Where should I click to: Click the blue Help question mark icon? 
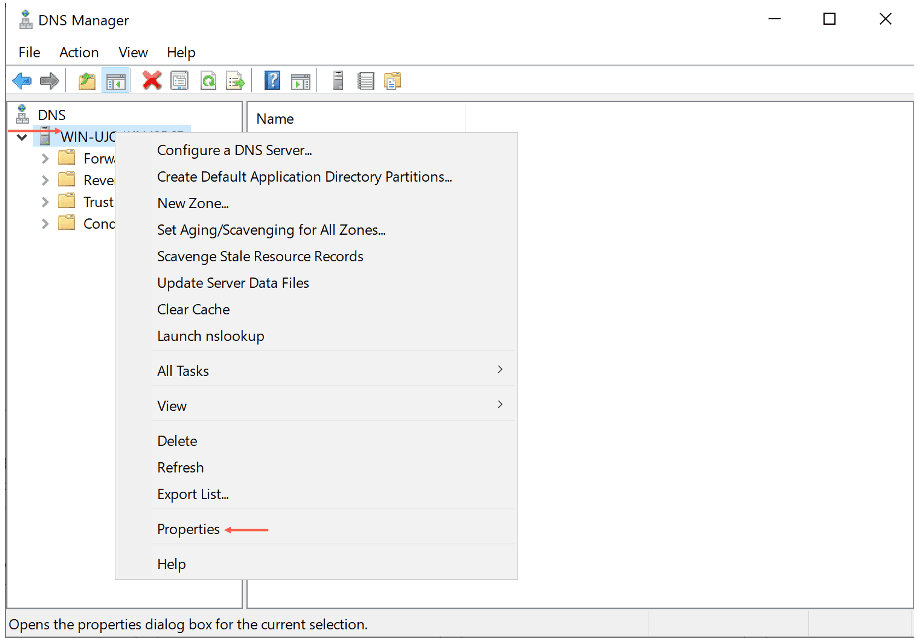click(272, 81)
